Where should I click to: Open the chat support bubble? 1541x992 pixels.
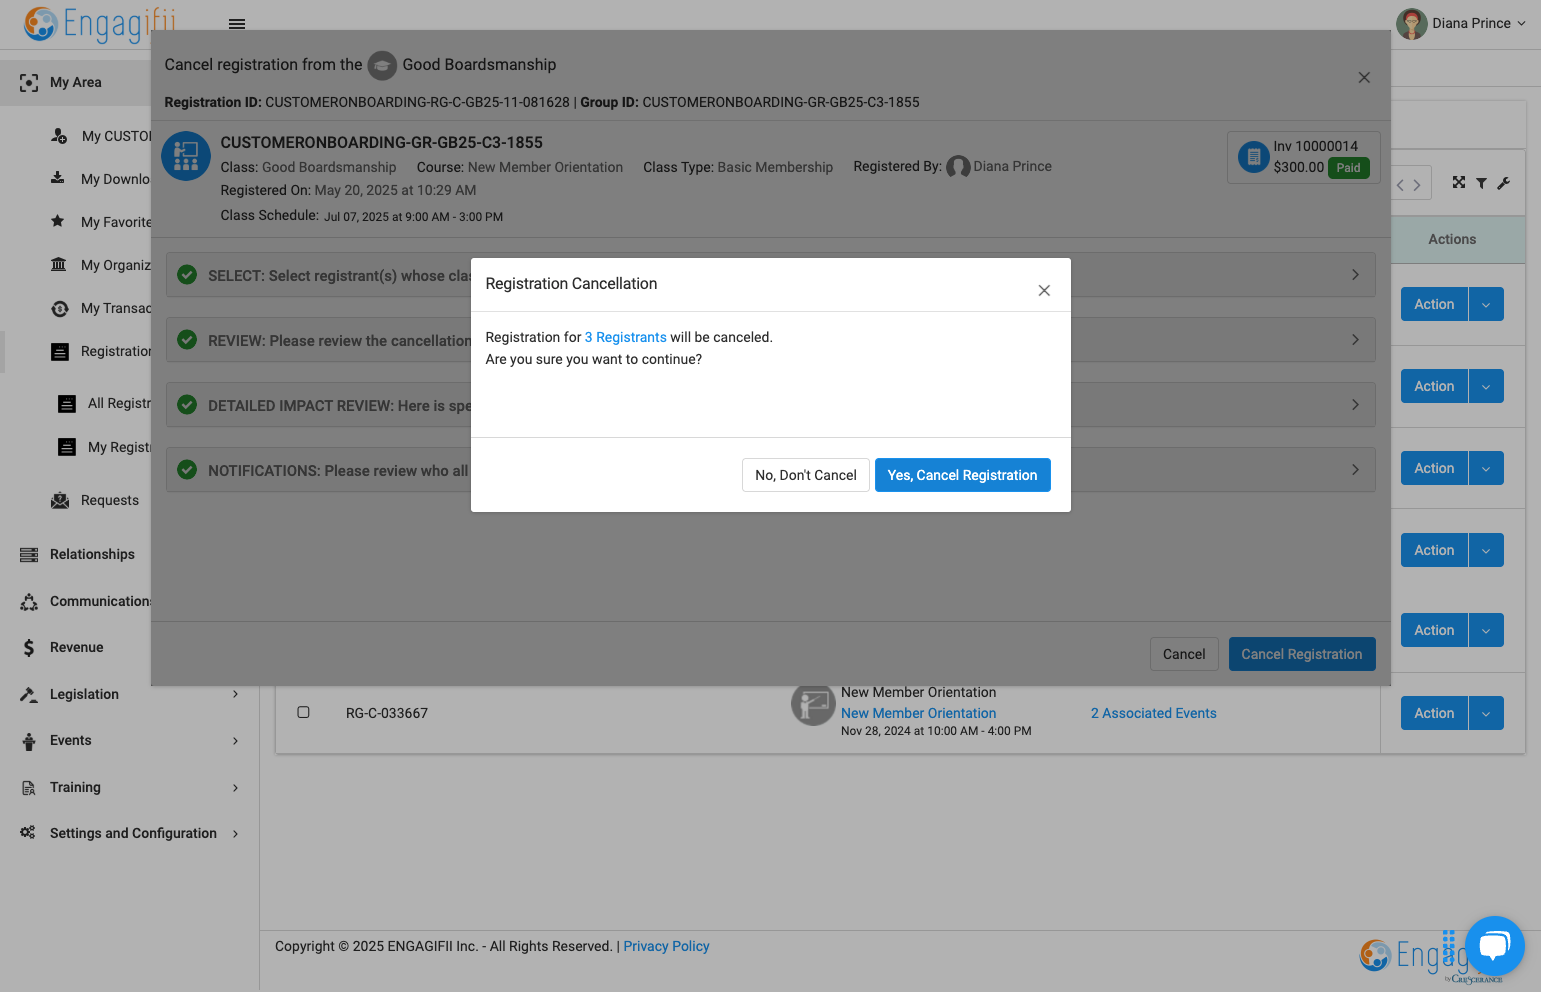tap(1494, 945)
